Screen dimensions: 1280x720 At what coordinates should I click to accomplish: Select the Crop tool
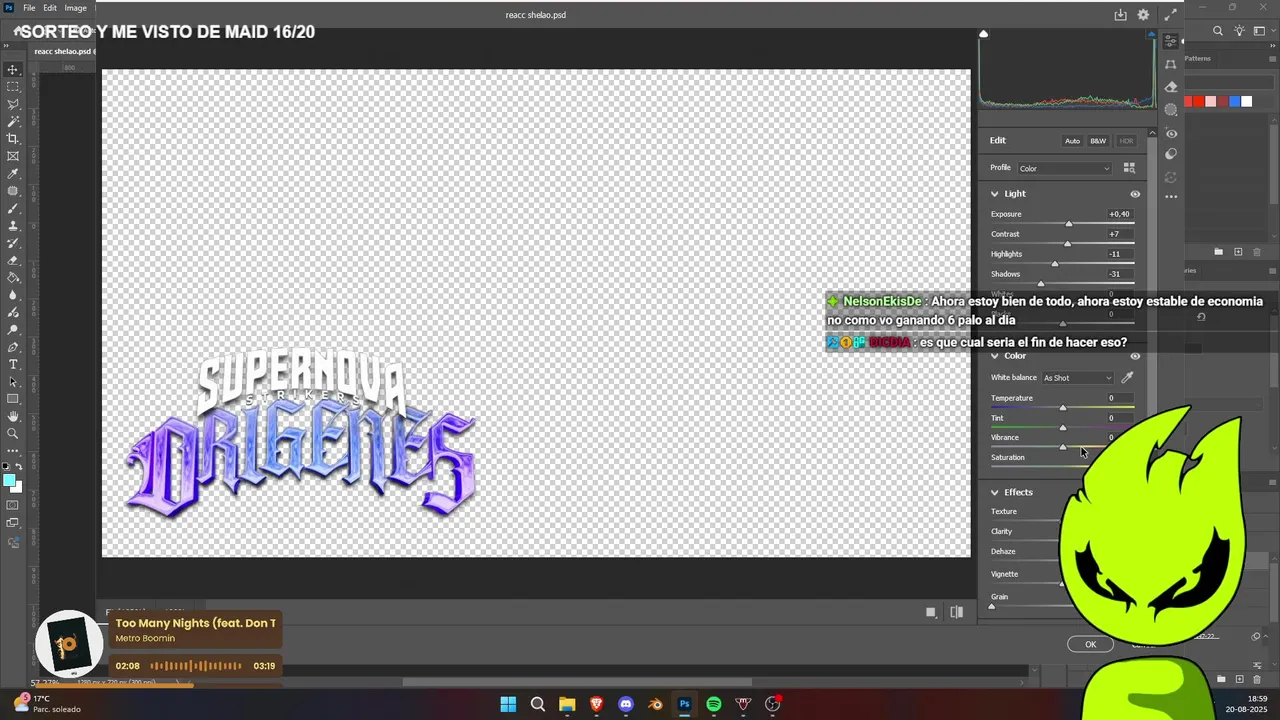[x=13, y=139]
